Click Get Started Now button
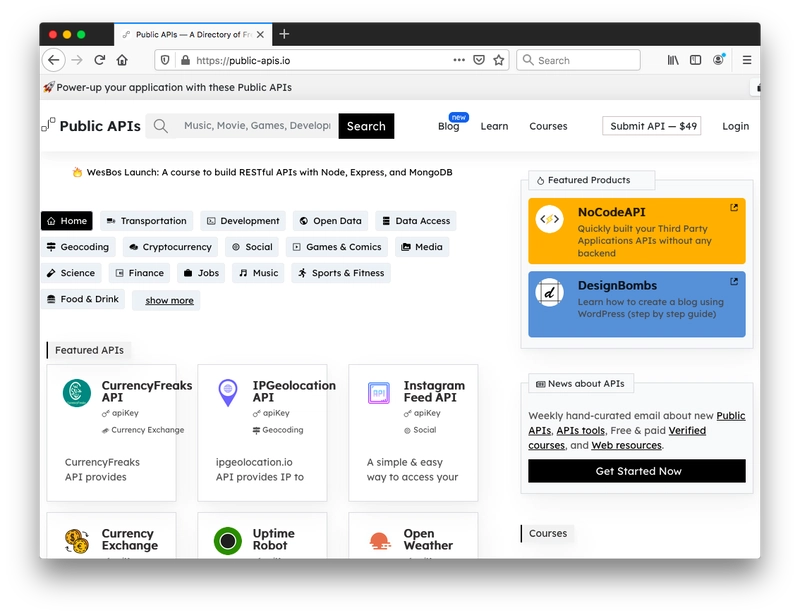 click(637, 471)
